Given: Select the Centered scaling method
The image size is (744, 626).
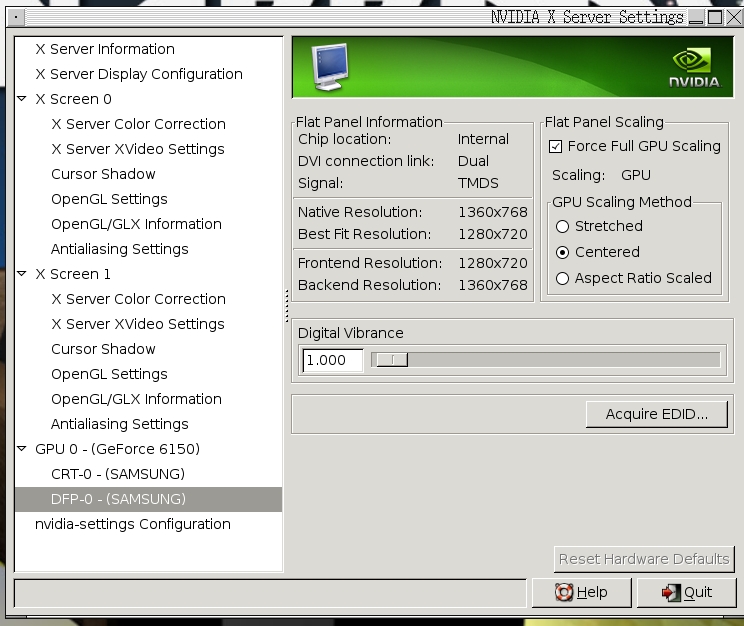Looking at the screenshot, I should click(x=563, y=252).
